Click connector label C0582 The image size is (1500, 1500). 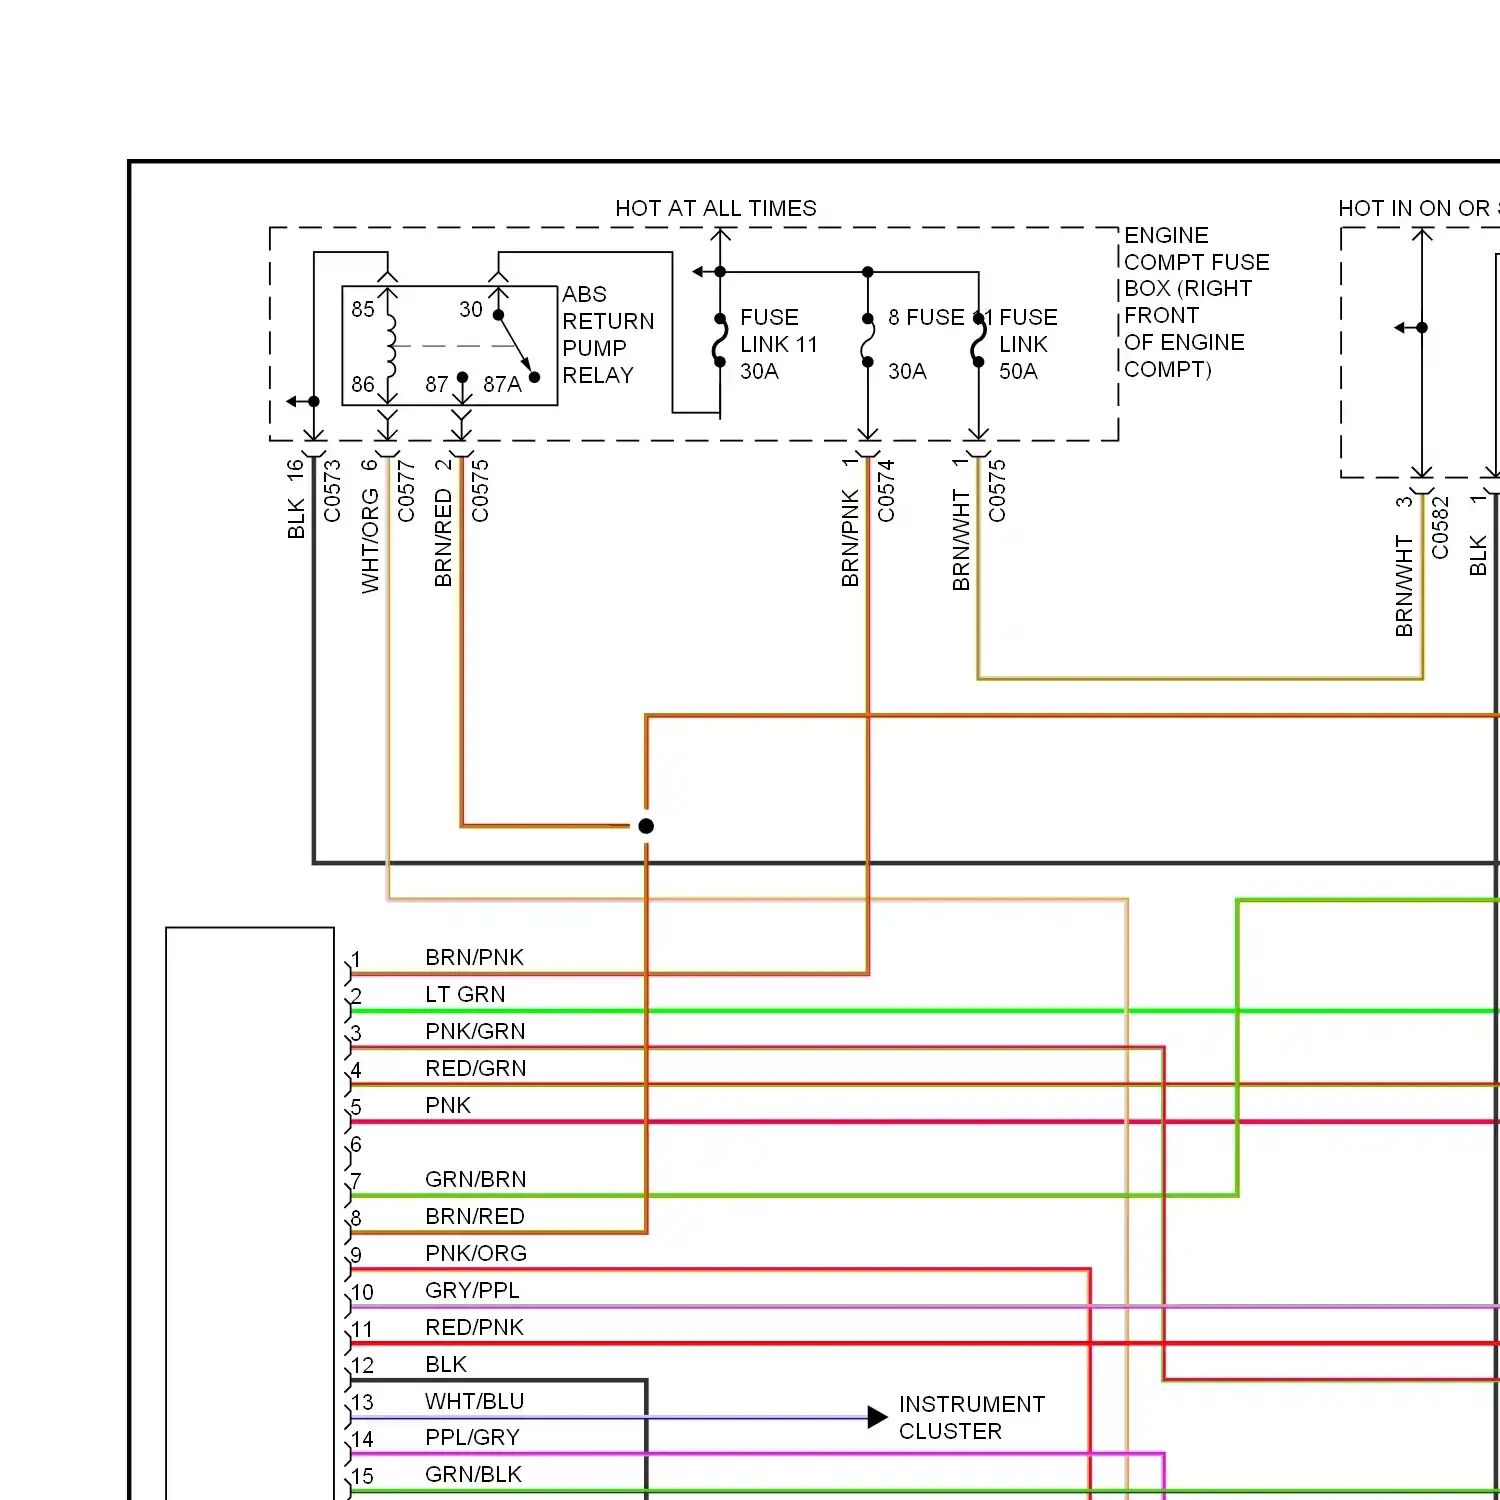(1440, 527)
